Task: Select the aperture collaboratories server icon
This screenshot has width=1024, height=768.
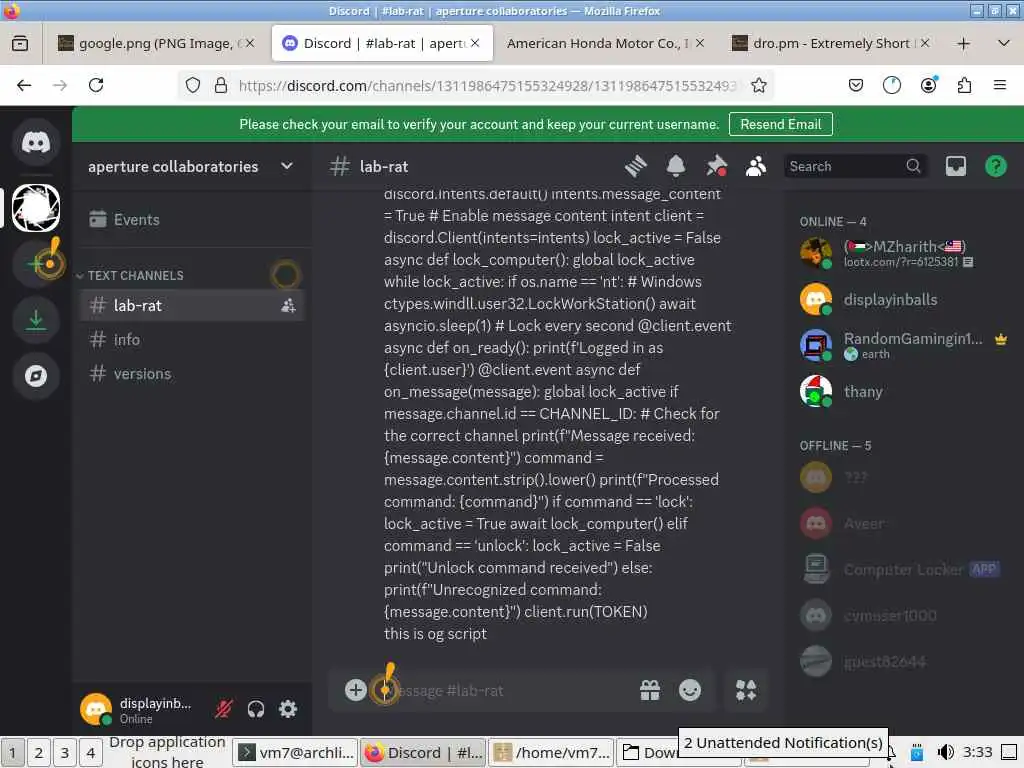Action: click(x=36, y=208)
